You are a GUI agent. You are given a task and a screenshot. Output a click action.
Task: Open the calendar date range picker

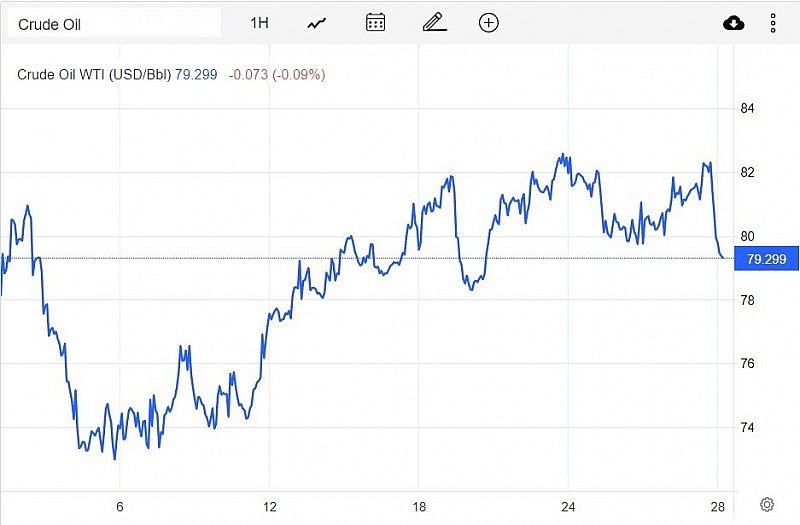[x=376, y=22]
